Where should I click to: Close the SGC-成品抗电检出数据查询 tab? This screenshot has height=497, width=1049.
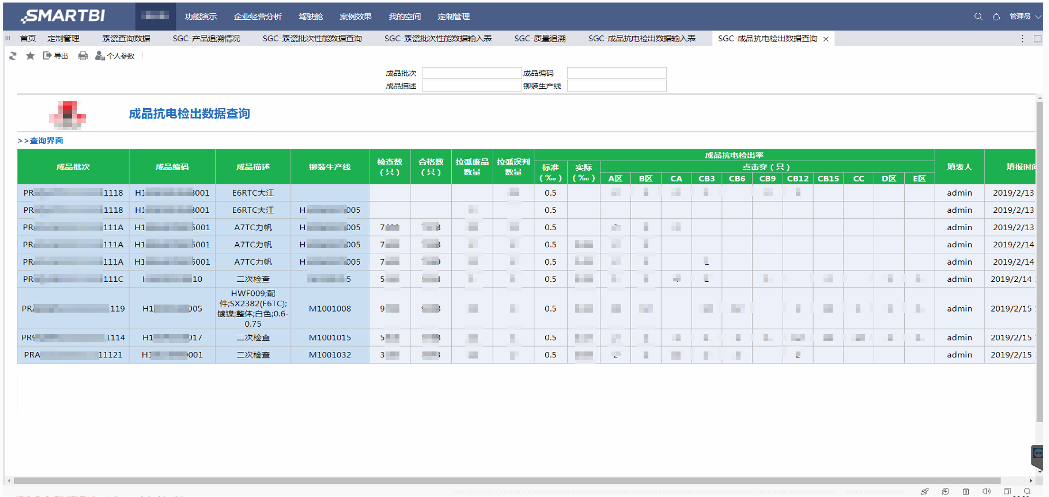coord(826,39)
